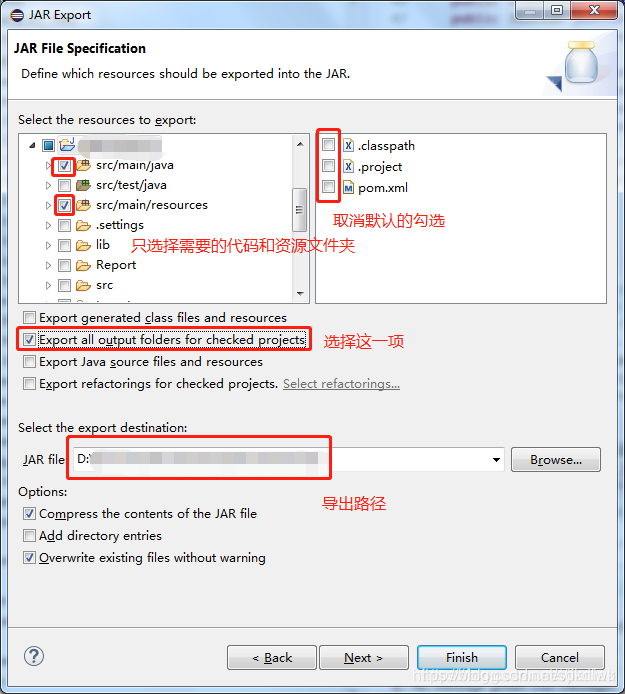Enable Export Java source files and resources
Image resolution: width=625 pixels, height=694 pixels.
pyautogui.click(x=29, y=362)
